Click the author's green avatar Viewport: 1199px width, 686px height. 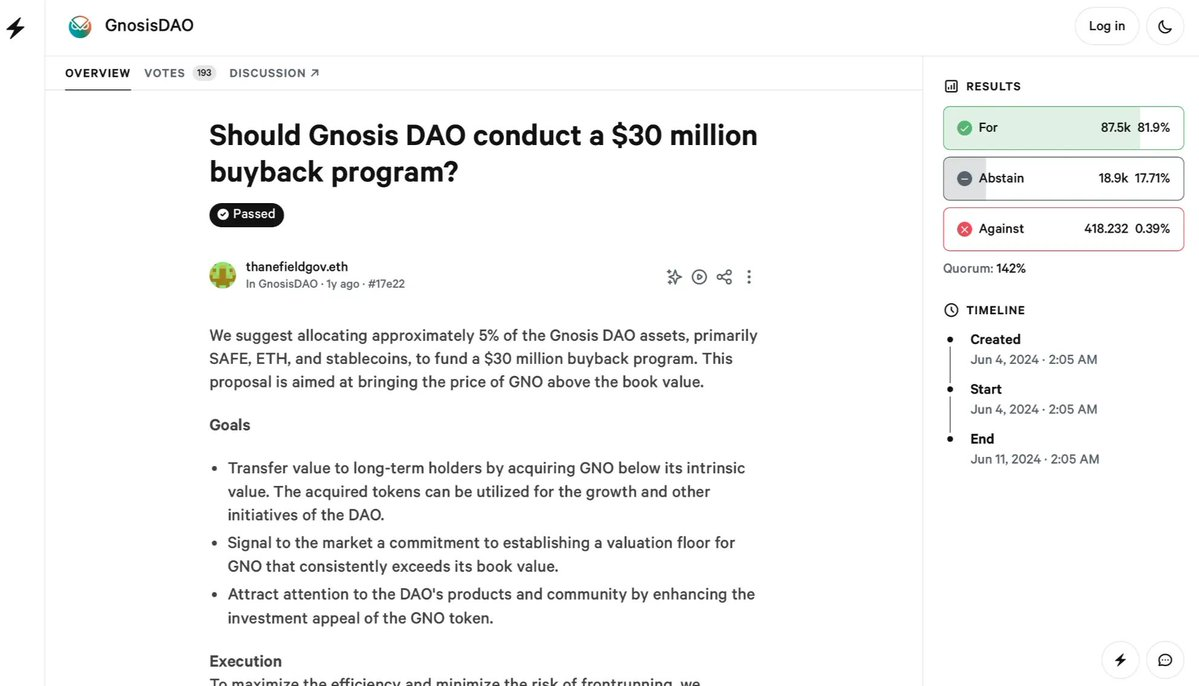(223, 275)
